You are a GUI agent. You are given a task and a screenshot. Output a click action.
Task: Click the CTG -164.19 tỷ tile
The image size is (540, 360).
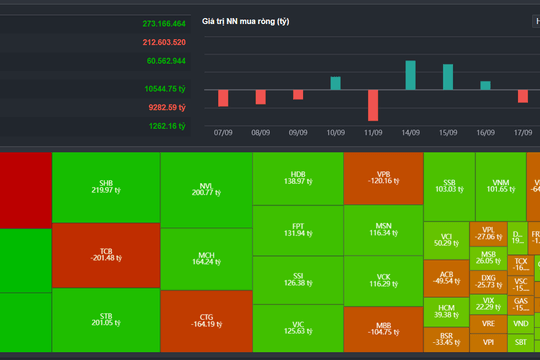pos(206,321)
